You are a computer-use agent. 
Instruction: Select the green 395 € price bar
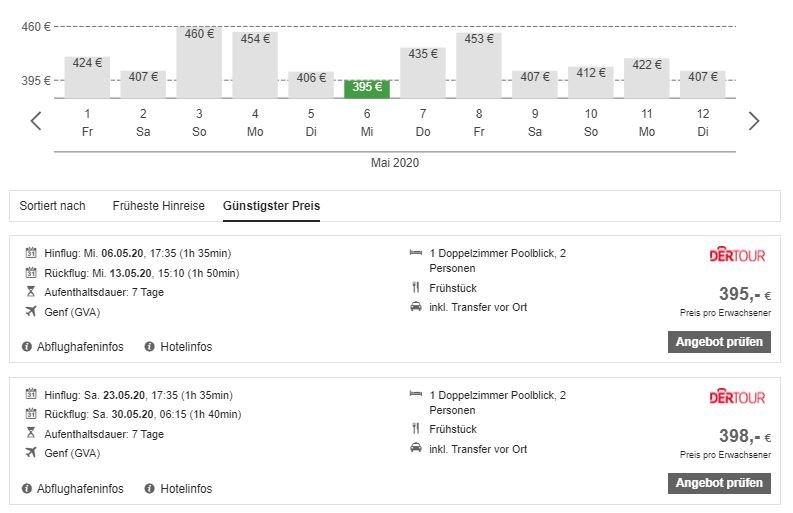click(x=367, y=88)
